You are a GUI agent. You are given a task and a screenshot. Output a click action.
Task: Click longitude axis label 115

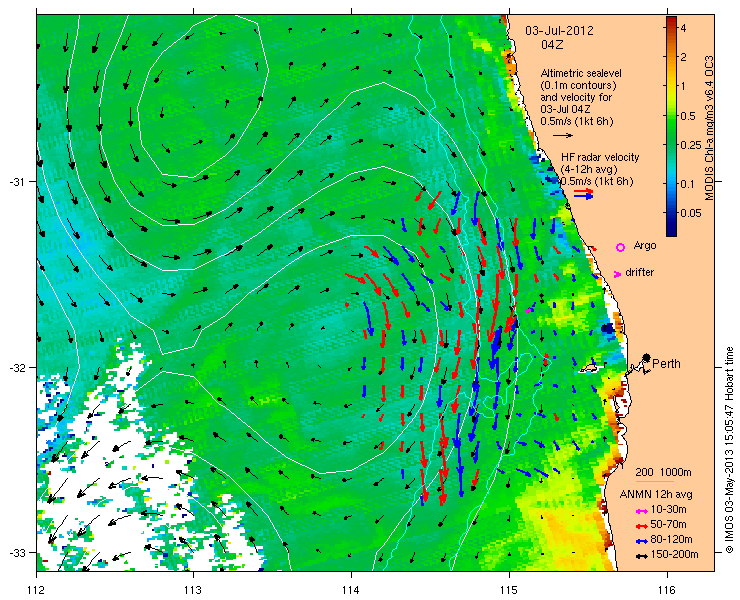[x=509, y=590]
